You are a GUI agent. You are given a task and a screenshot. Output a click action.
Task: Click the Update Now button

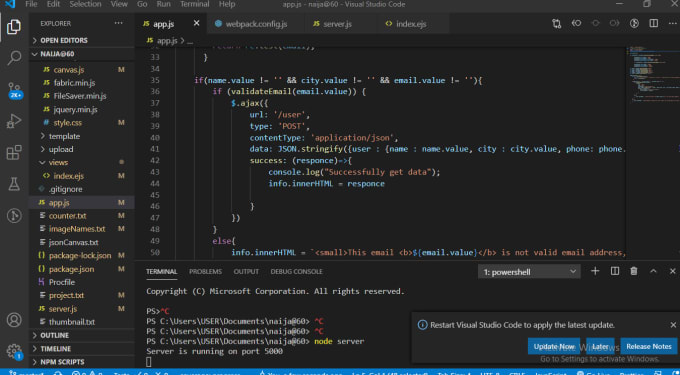pos(554,346)
